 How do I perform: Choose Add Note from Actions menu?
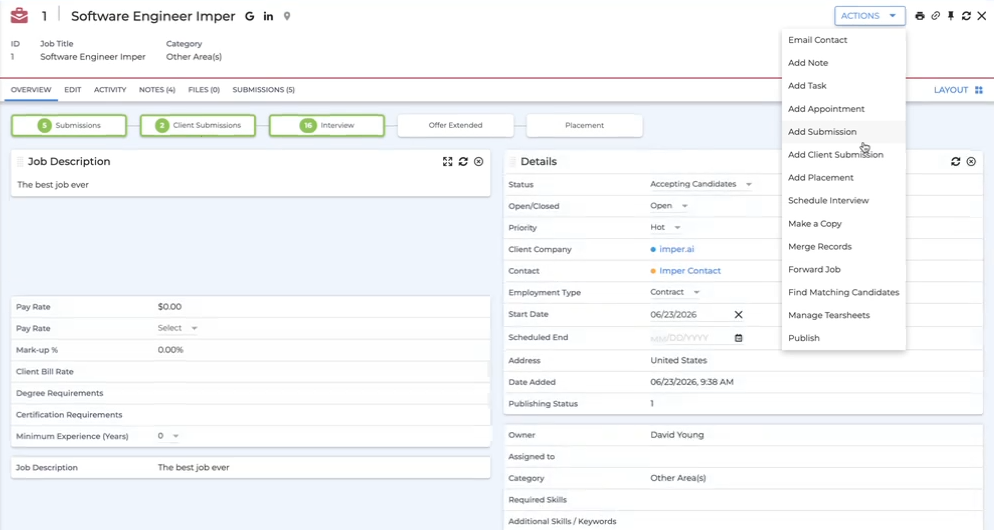[844, 63]
